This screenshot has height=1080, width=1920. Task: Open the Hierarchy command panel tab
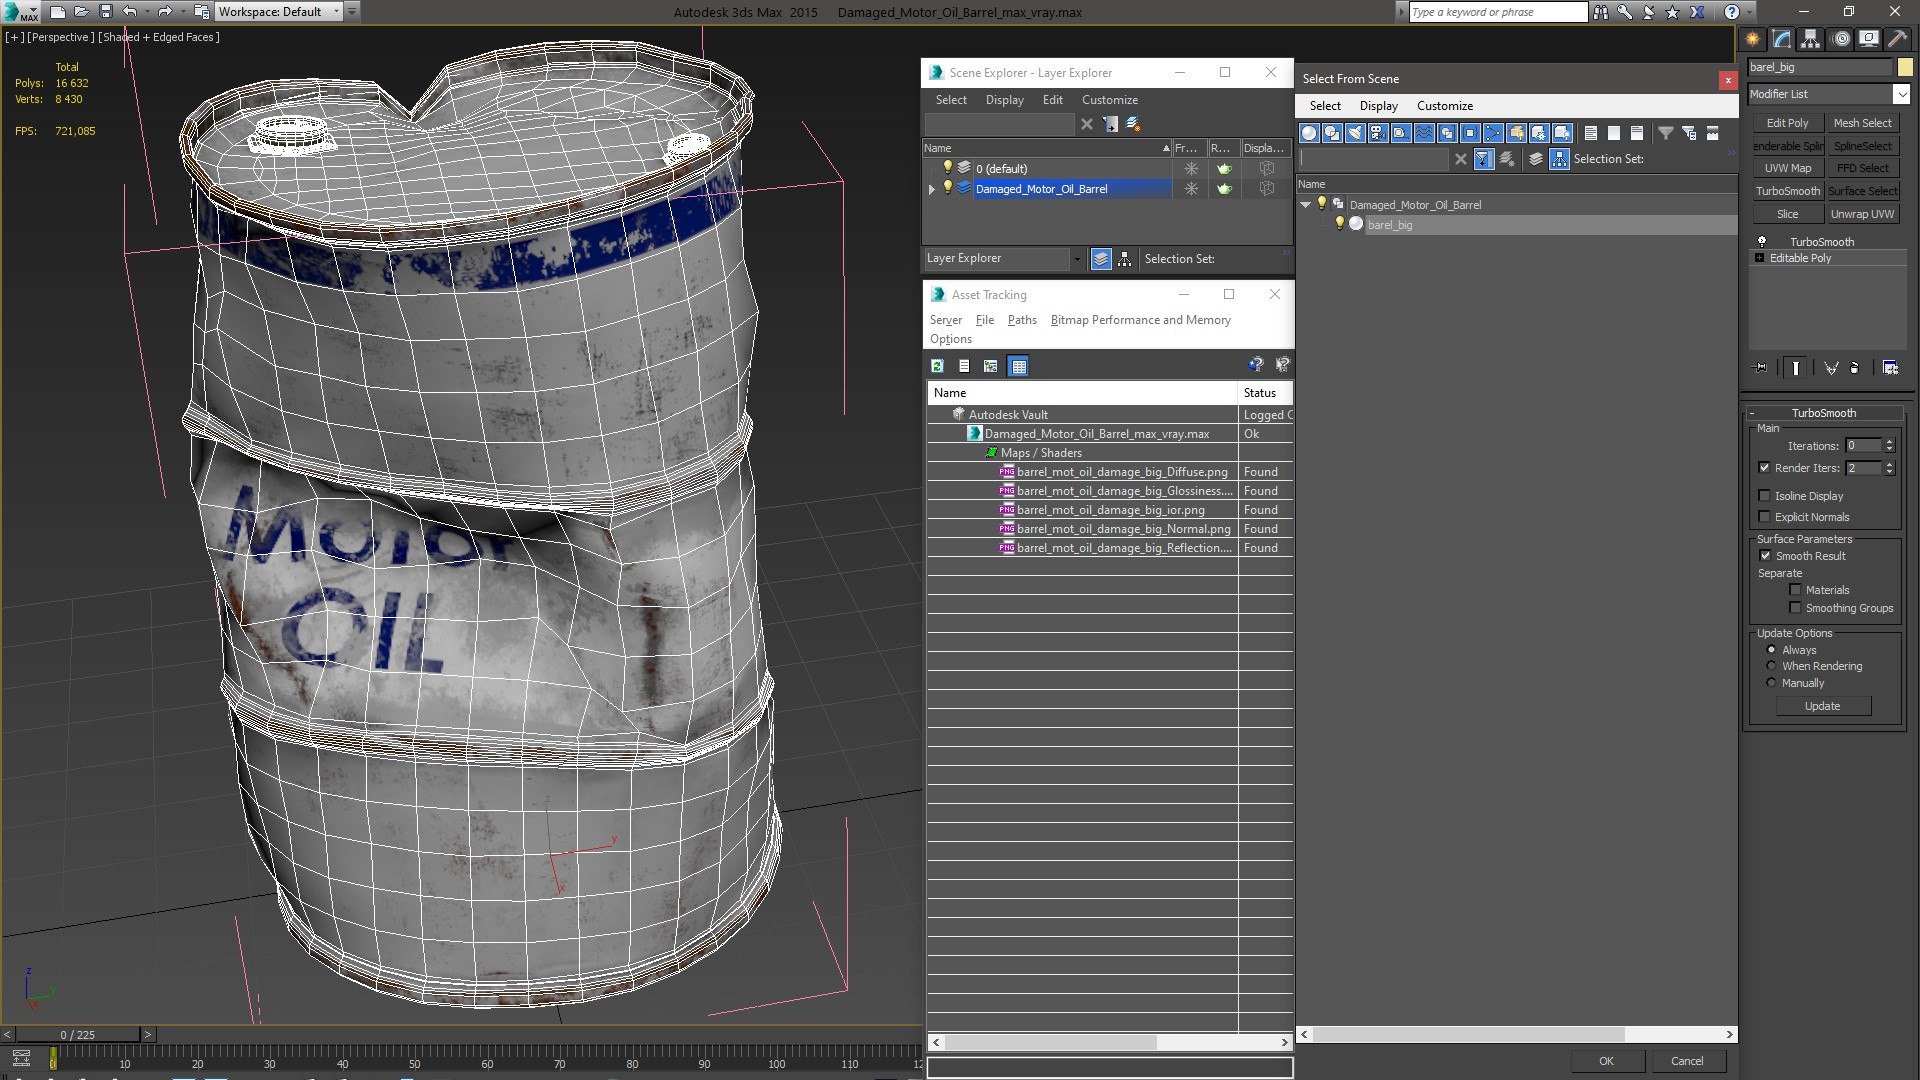coord(1810,39)
